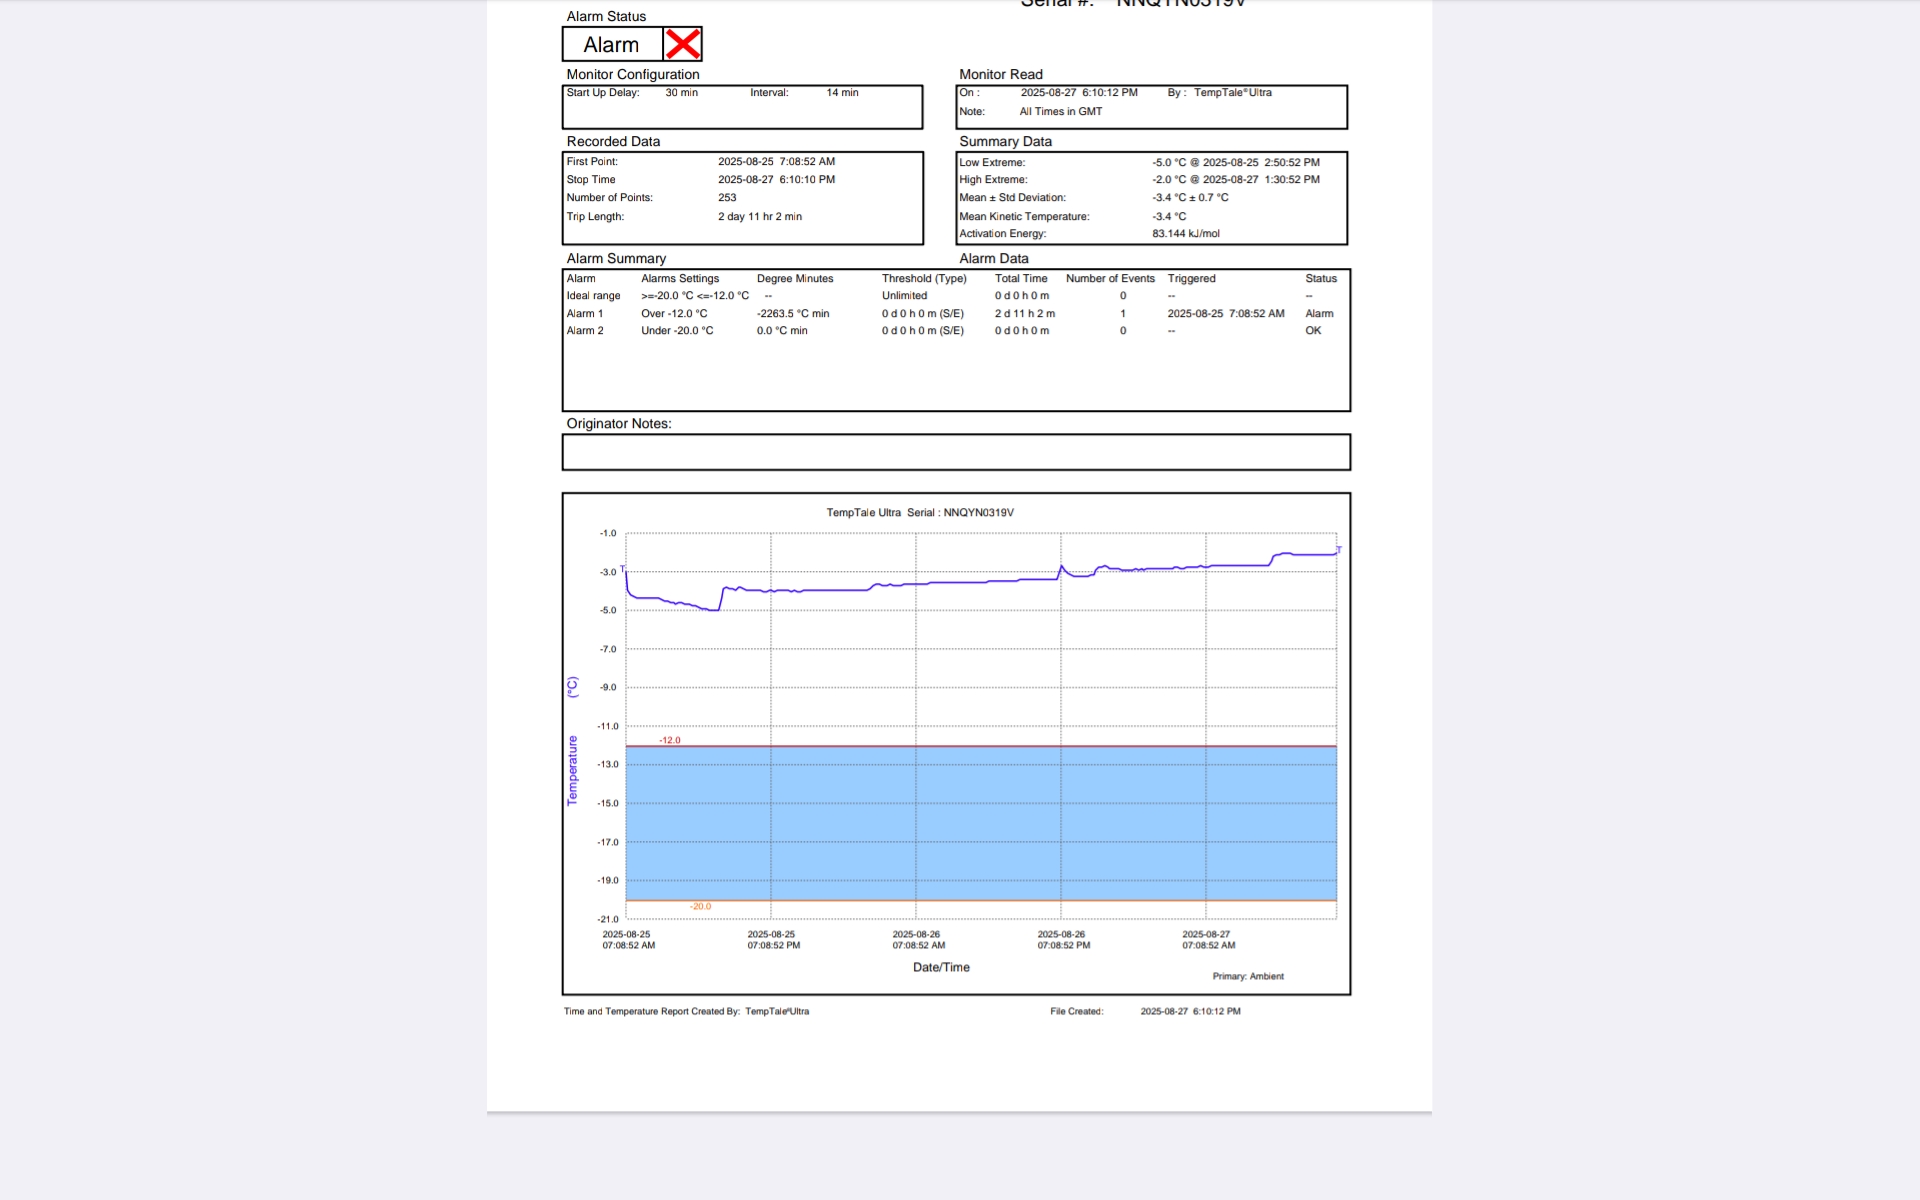Click the Primary: Ambient legend text
The height and width of the screenshot is (1200, 1920).
1247,976
